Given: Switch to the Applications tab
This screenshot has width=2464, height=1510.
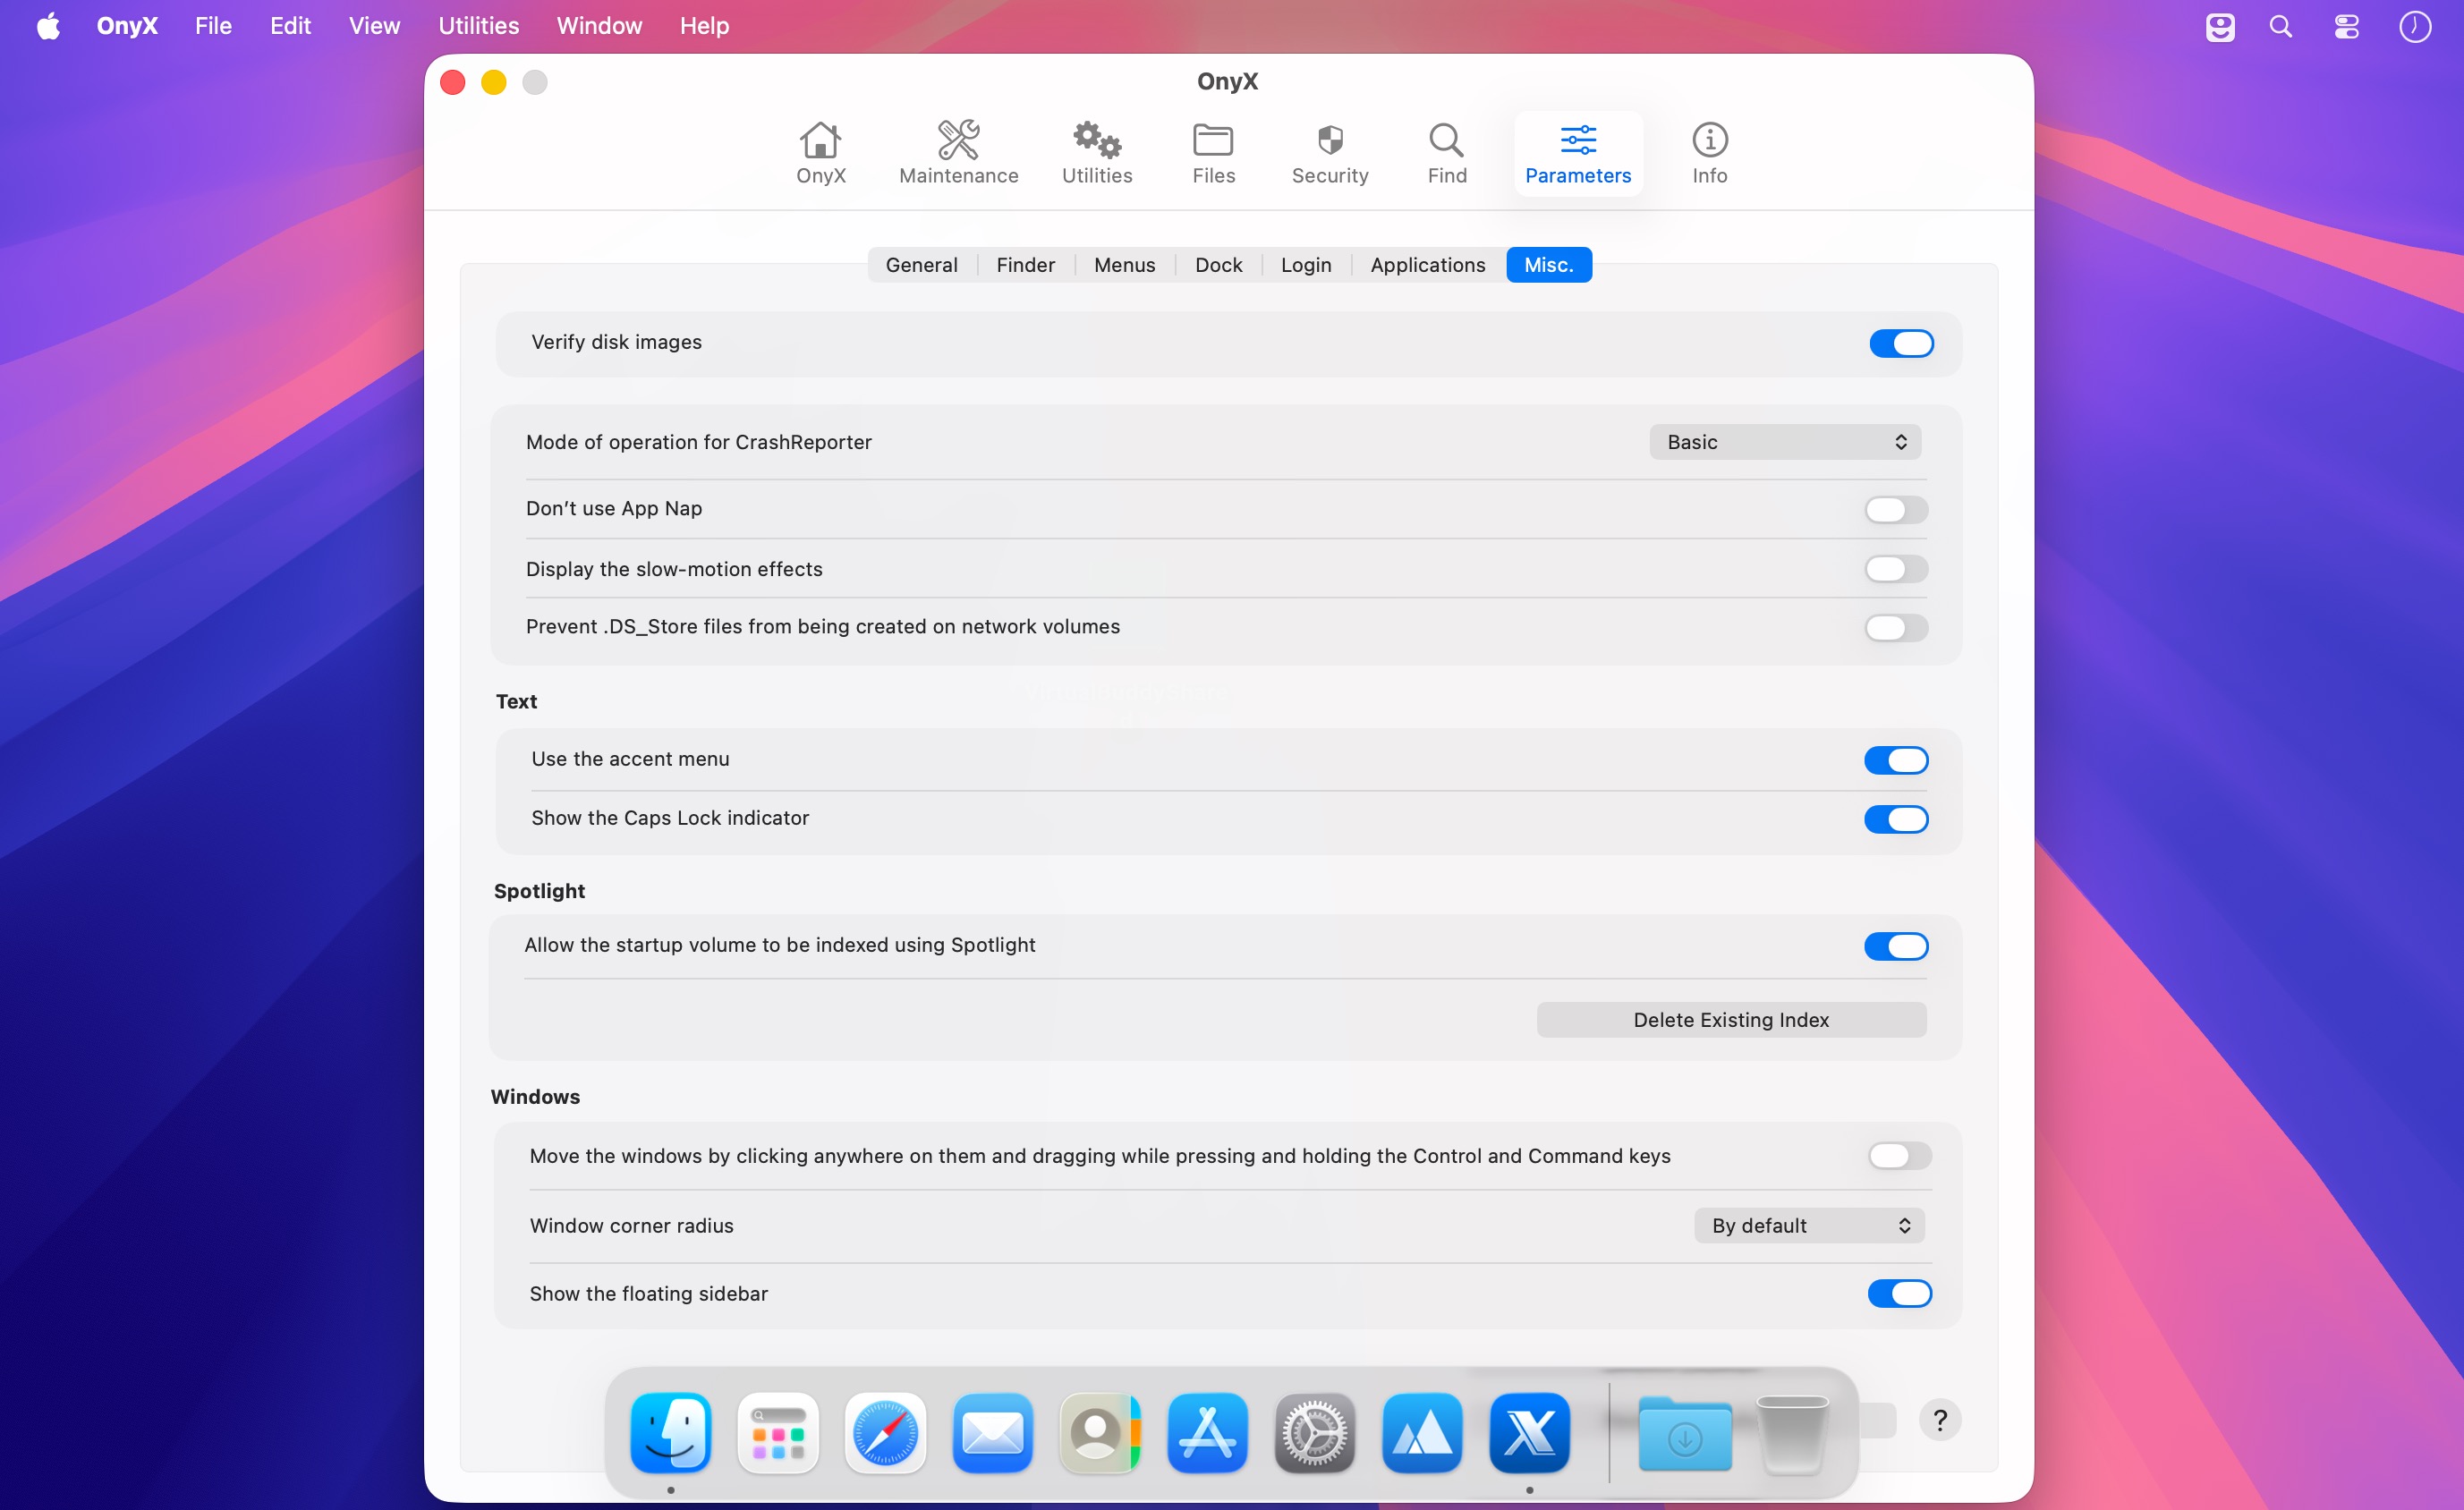Looking at the screenshot, I should (x=1427, y=265).
